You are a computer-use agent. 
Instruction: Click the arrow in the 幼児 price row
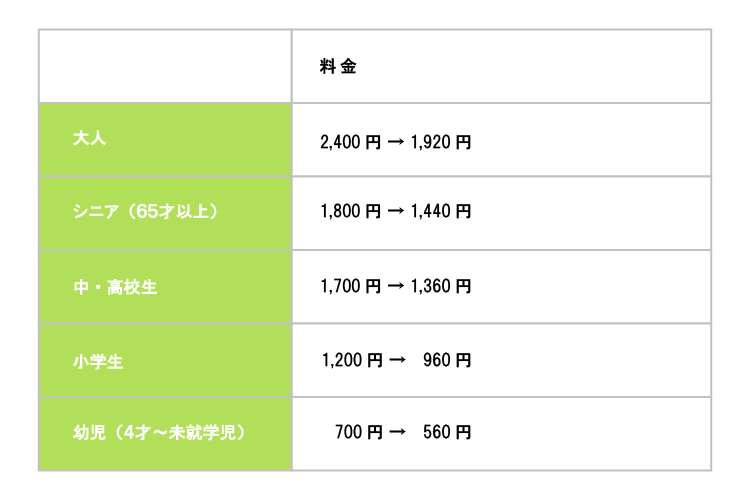(395, 433)
